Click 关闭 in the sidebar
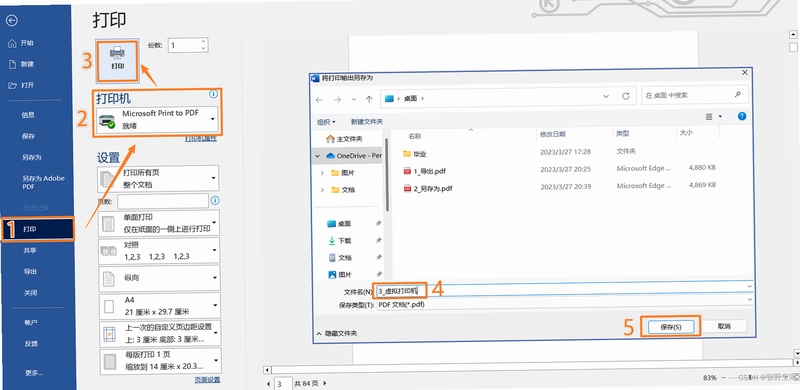The image size is (800, 390). pos(30,292)
